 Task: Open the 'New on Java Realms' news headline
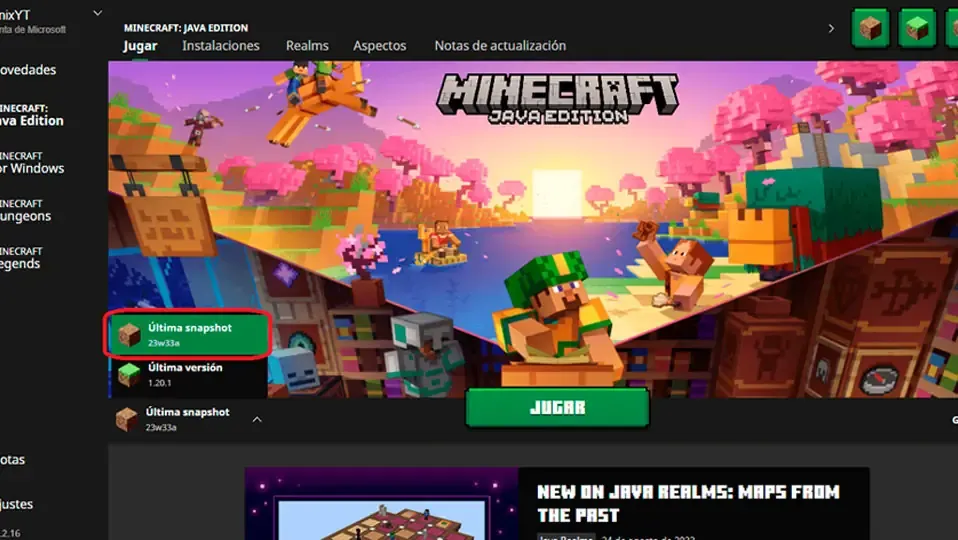pos(688,503)
